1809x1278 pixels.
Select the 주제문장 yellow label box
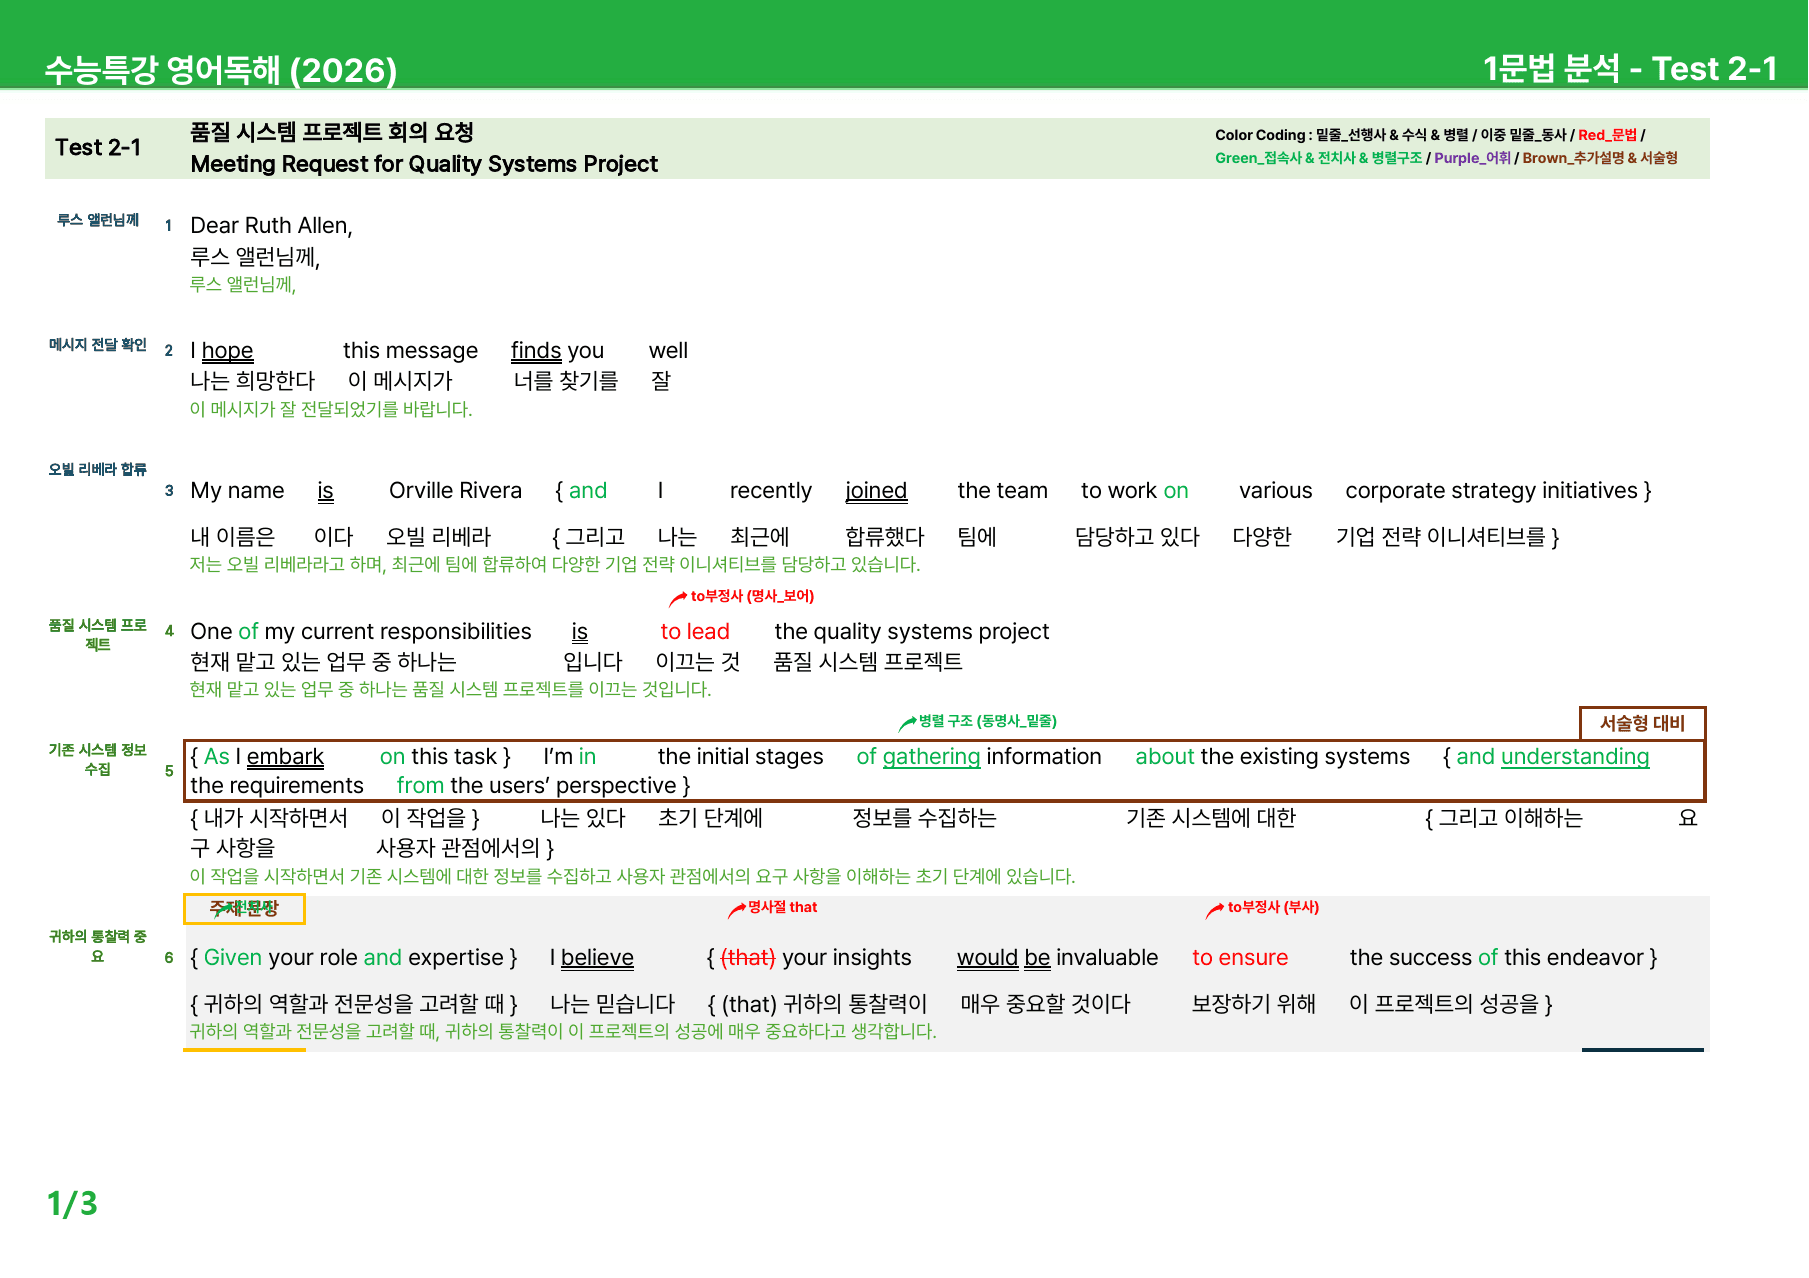(244, 908)
